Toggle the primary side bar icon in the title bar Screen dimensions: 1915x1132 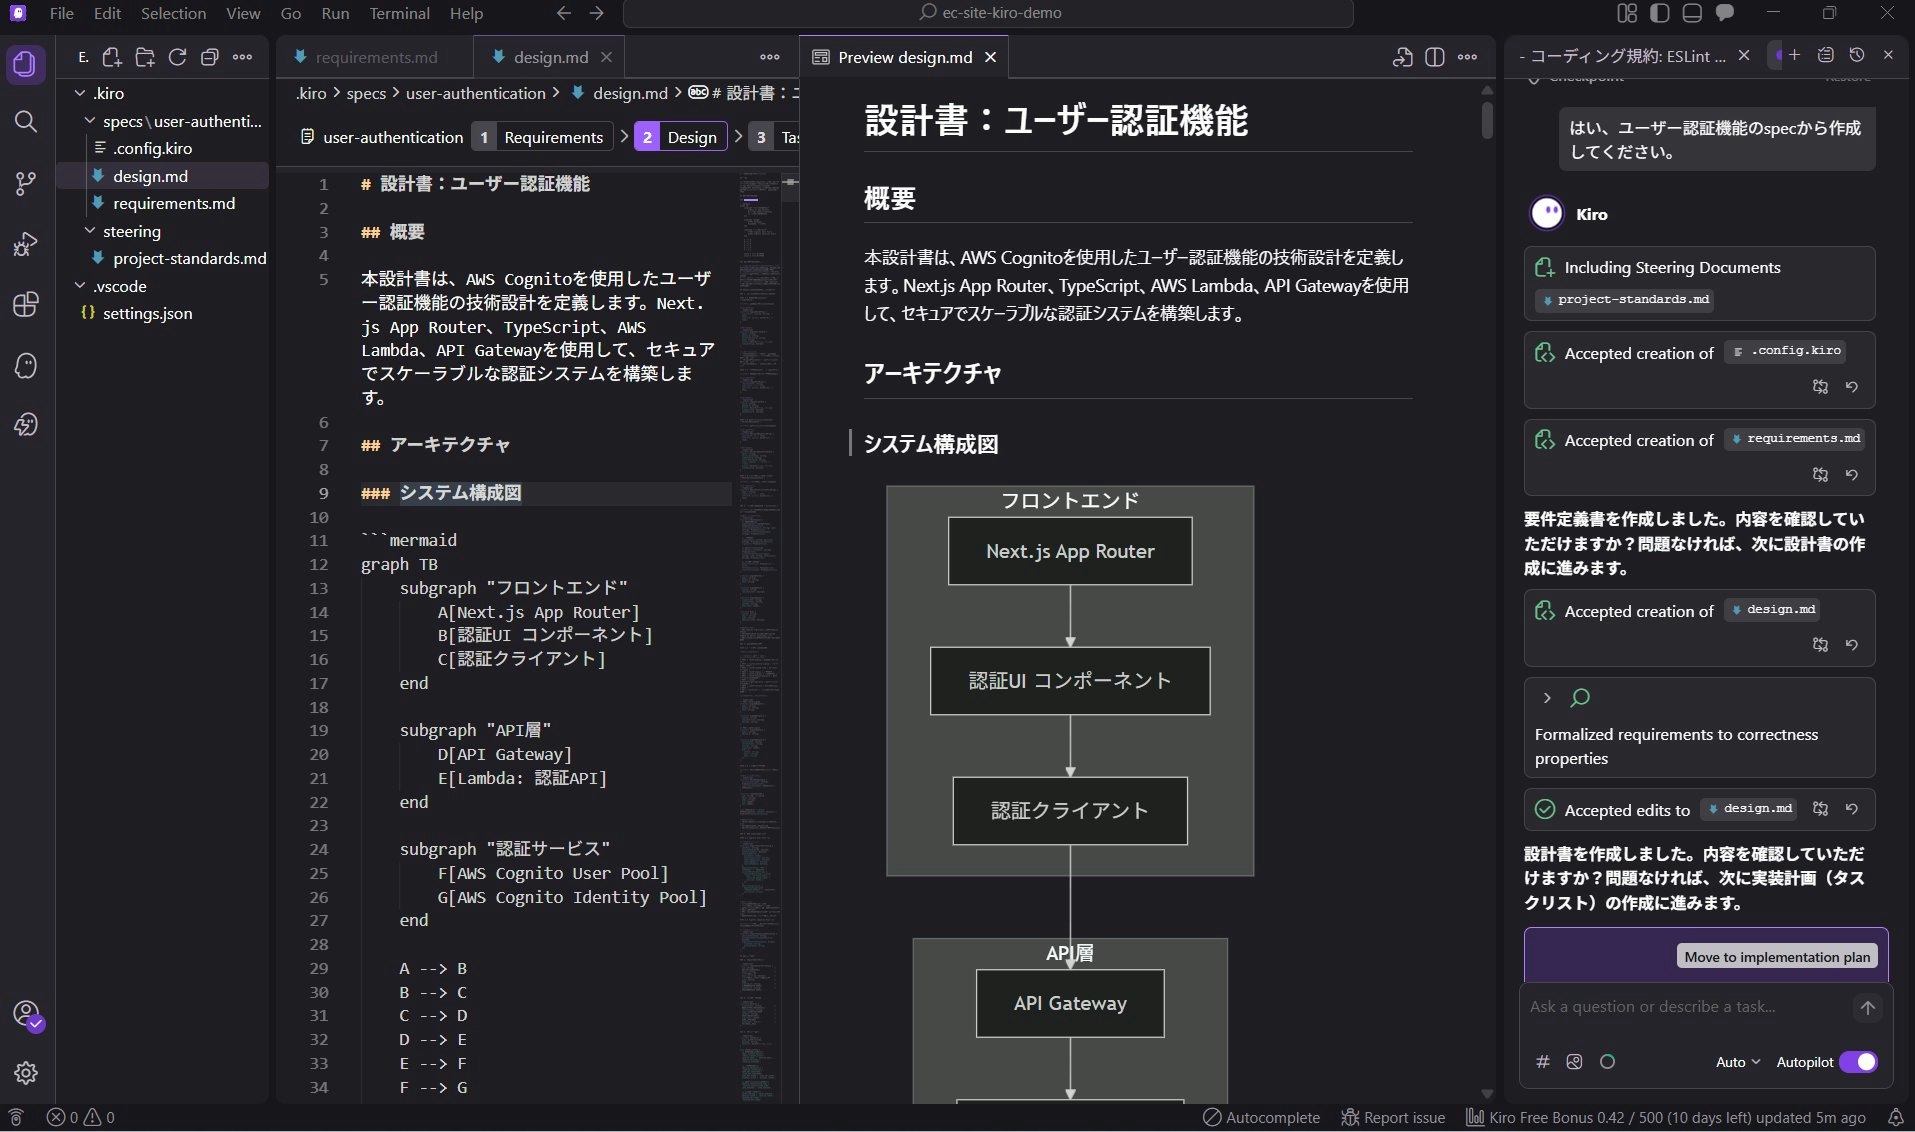[x=1658, y=13]
